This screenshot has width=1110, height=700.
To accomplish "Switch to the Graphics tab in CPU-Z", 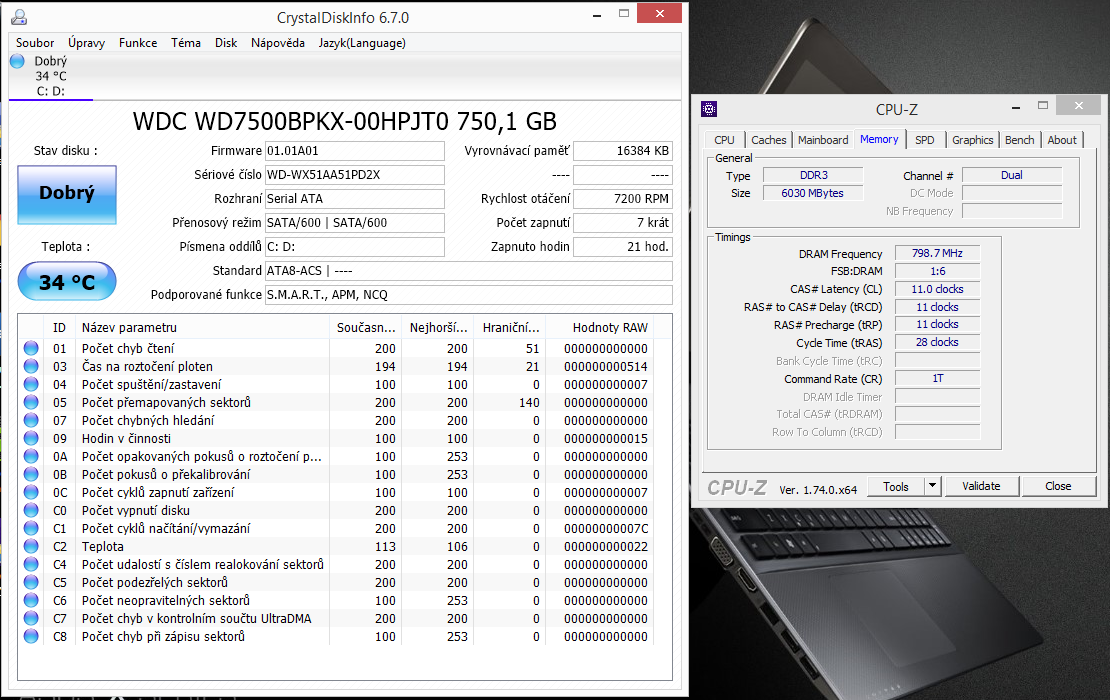I will click(973, 140).
